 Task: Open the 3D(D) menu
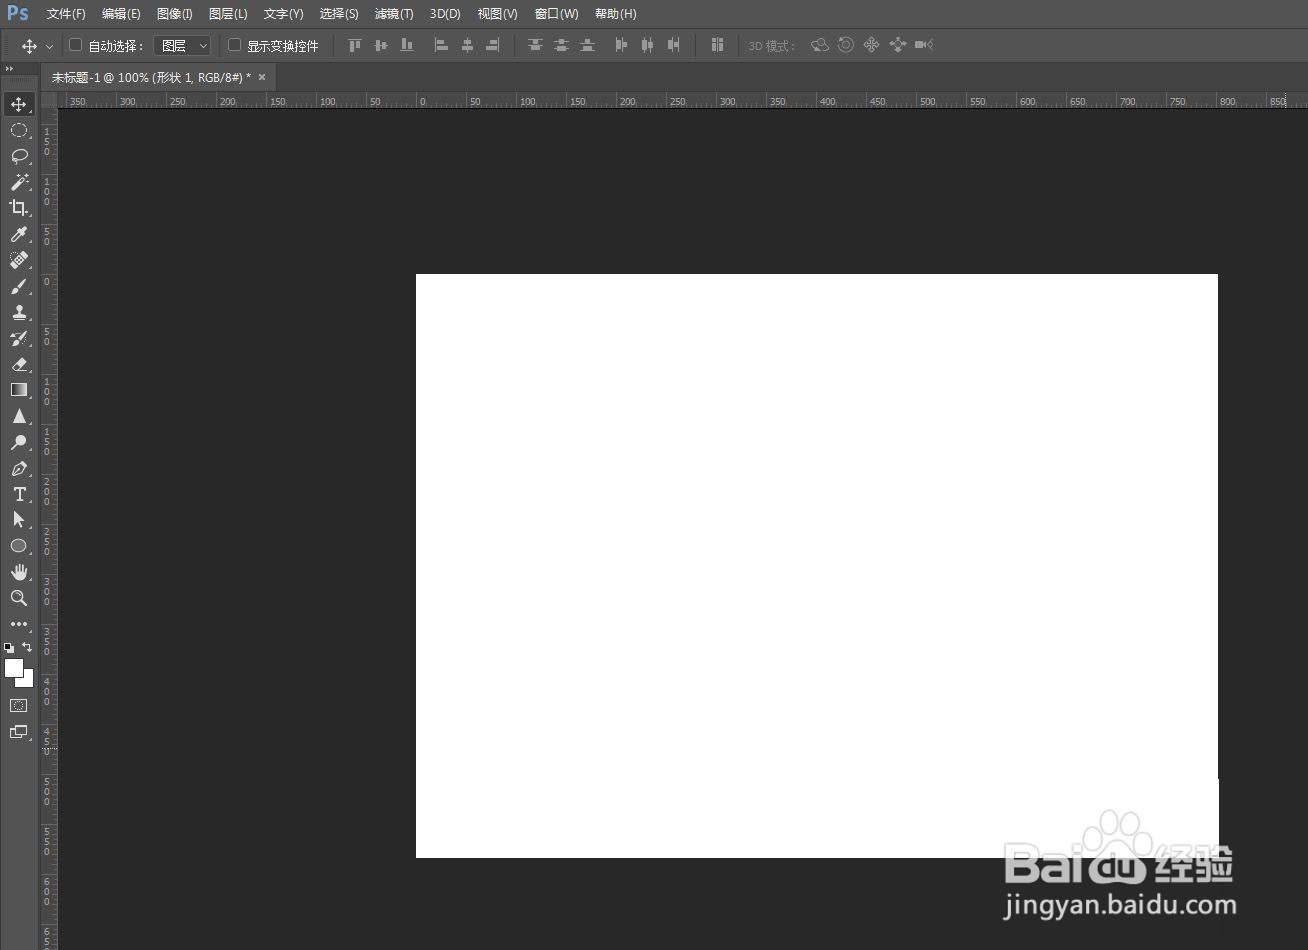click(x=445, y=14)
